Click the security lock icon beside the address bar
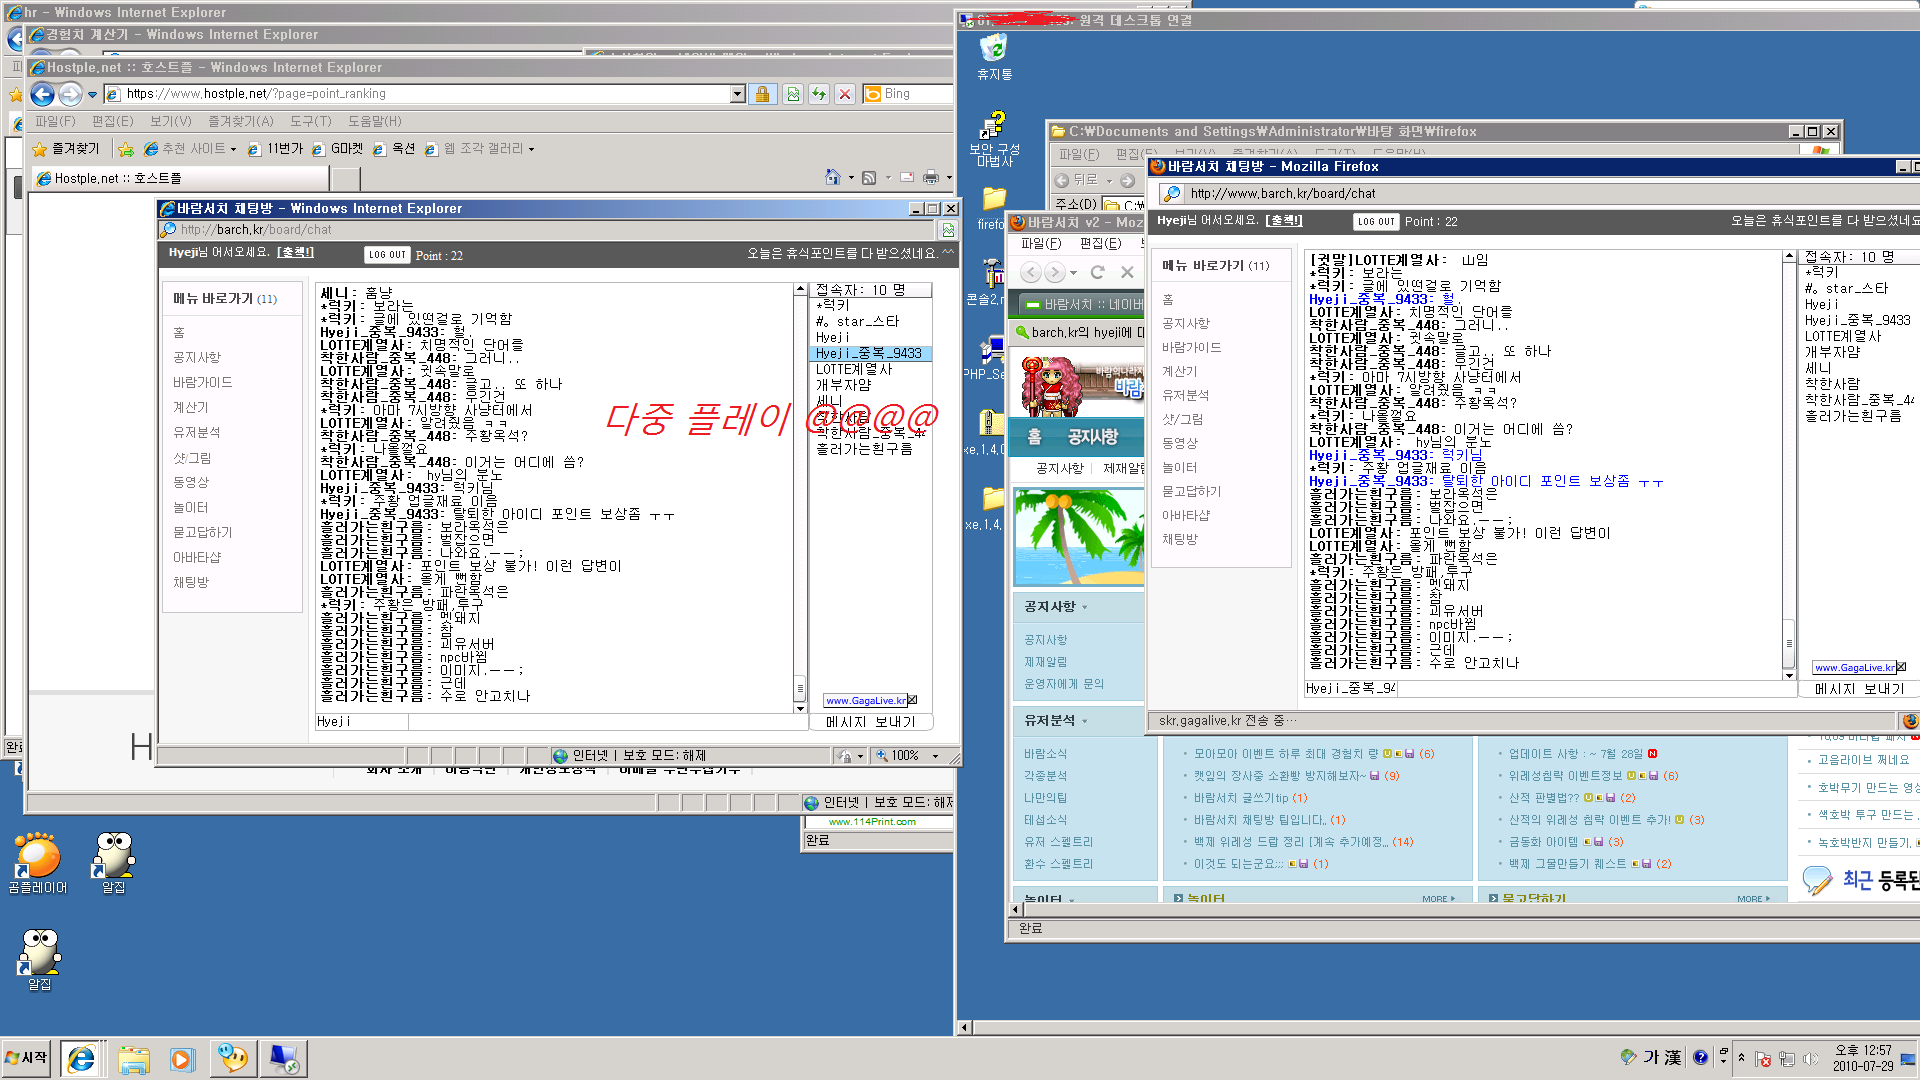1920x1080 pixels. click(762, 93)
